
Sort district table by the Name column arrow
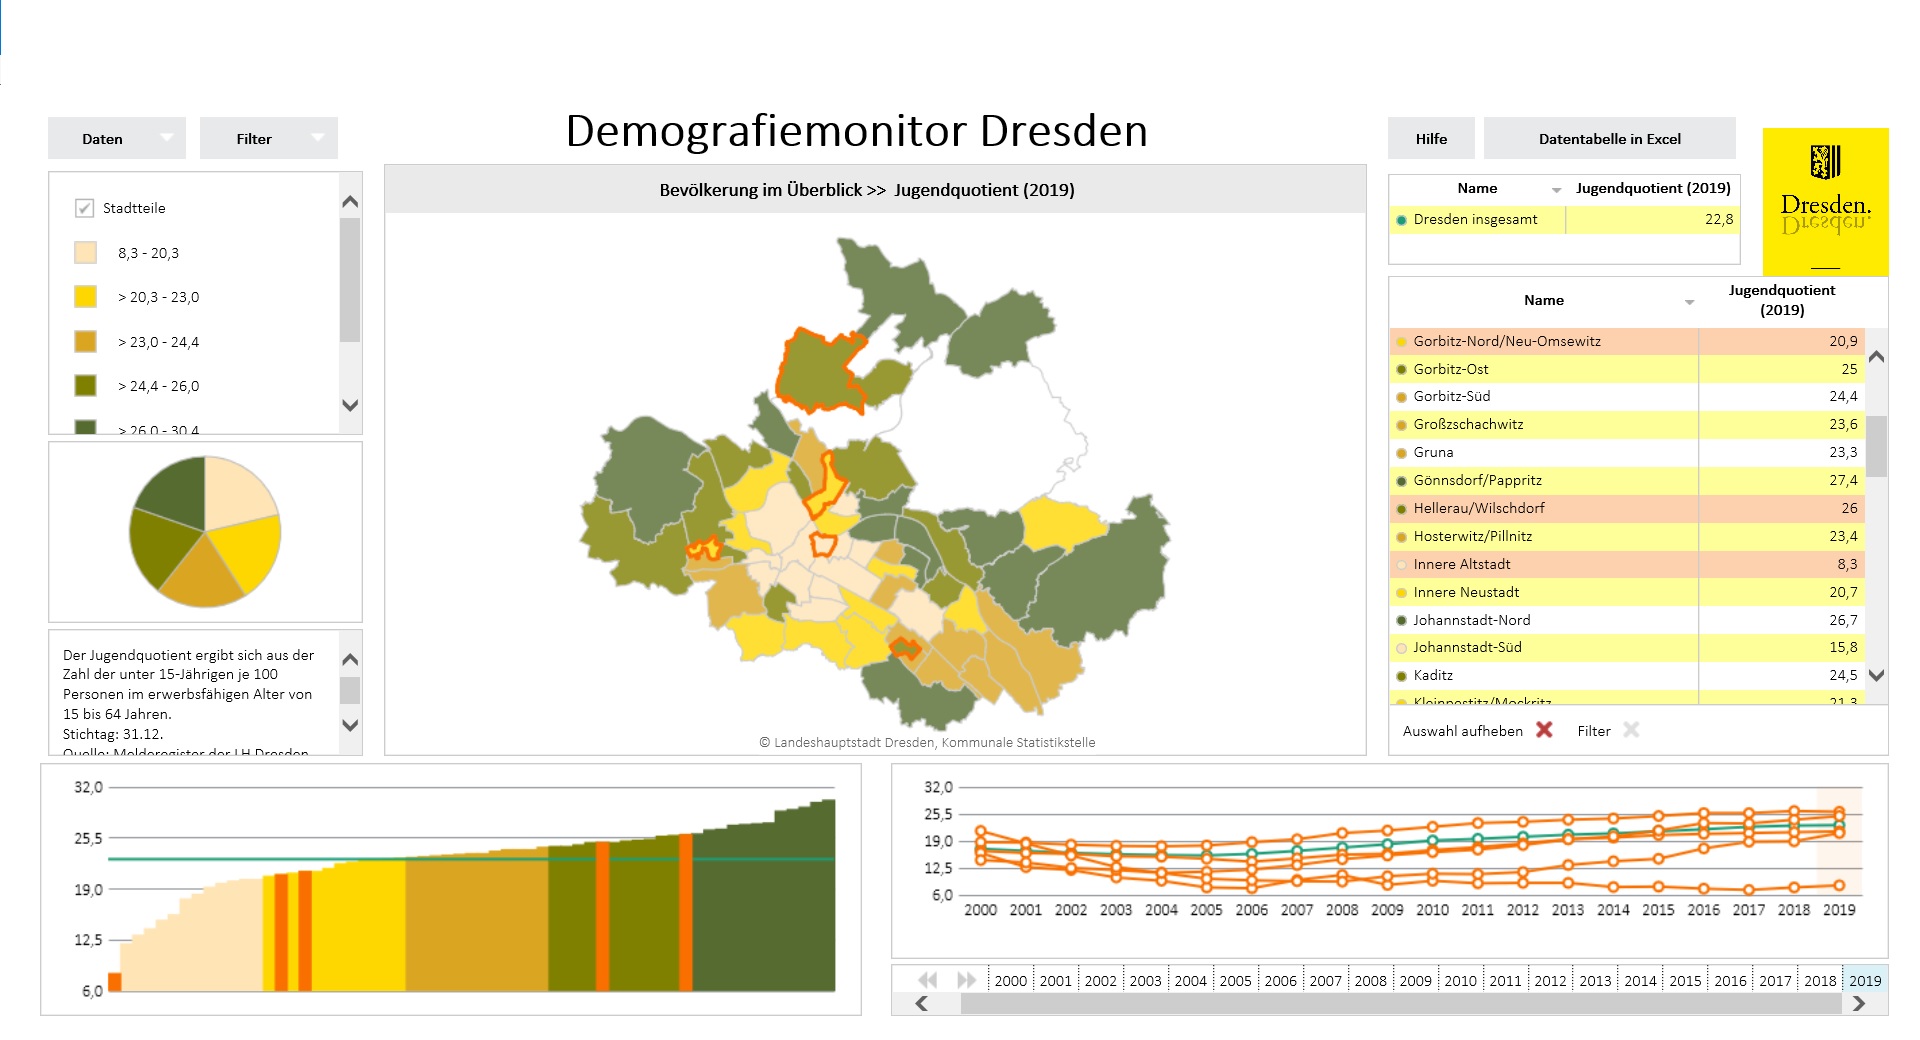[1689, 301]
